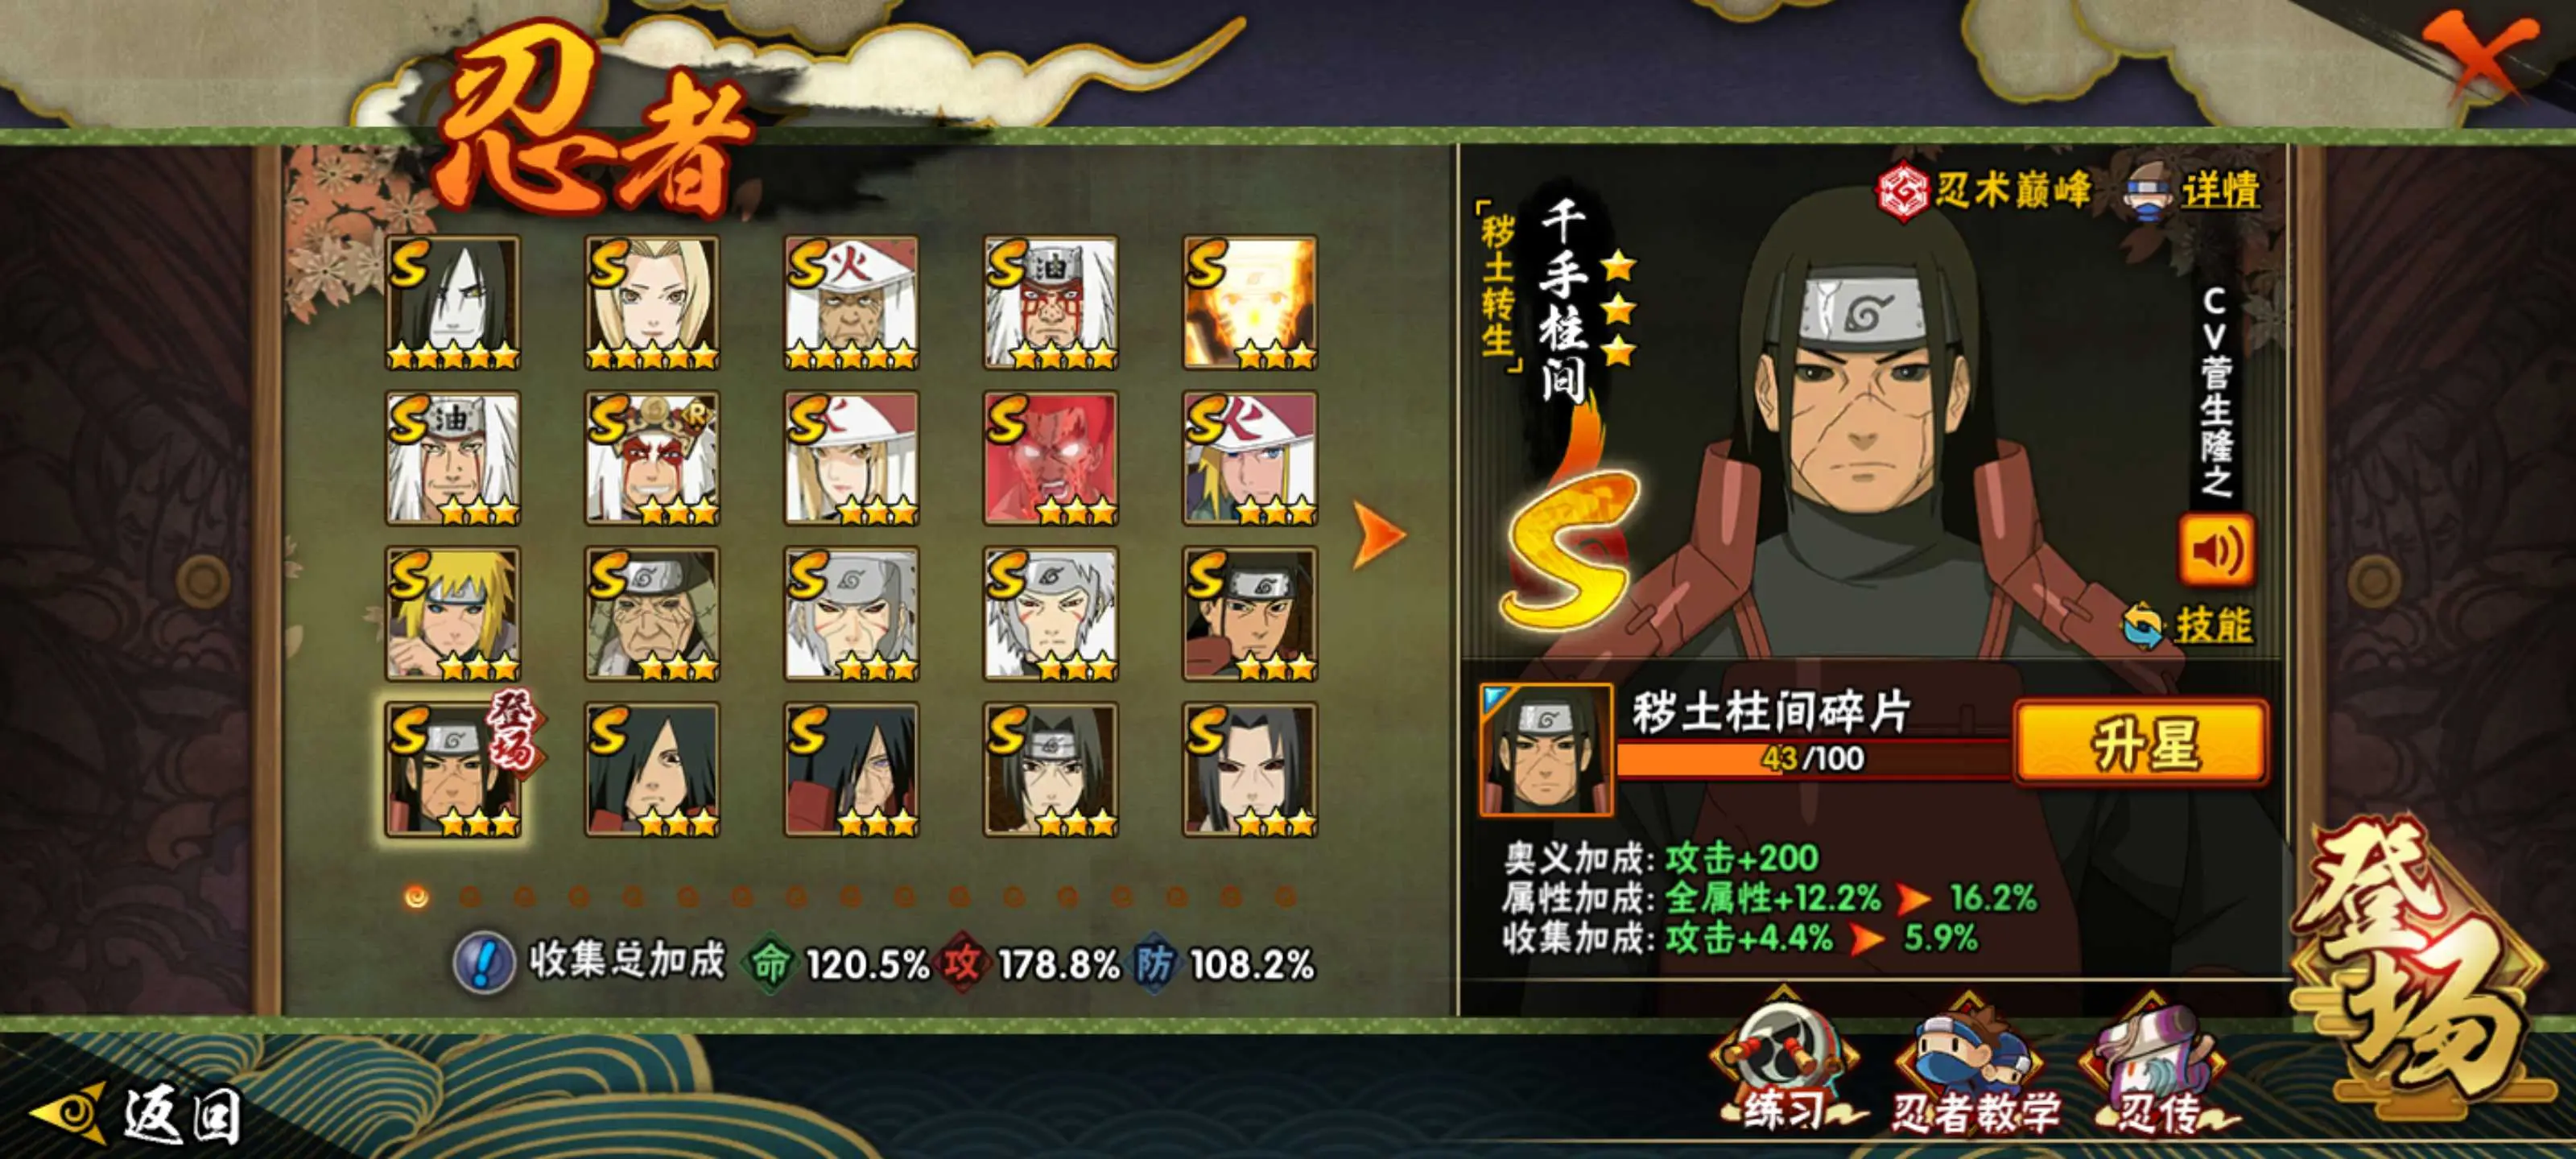Image resolution: width=2576 pixels, height=1159 pixels.
Task: Click the fragment progress bar 43/100
Action: click(x=1812, y=758)
